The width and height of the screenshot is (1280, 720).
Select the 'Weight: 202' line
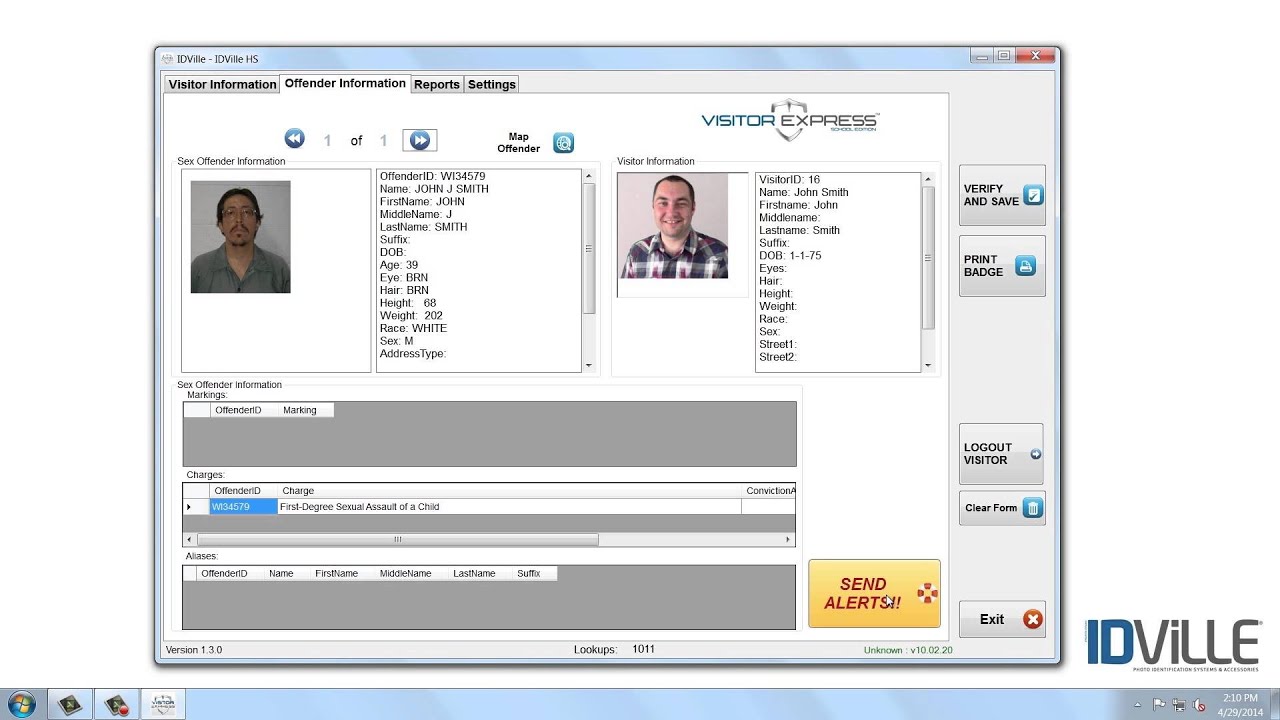(x=411, y=316)
